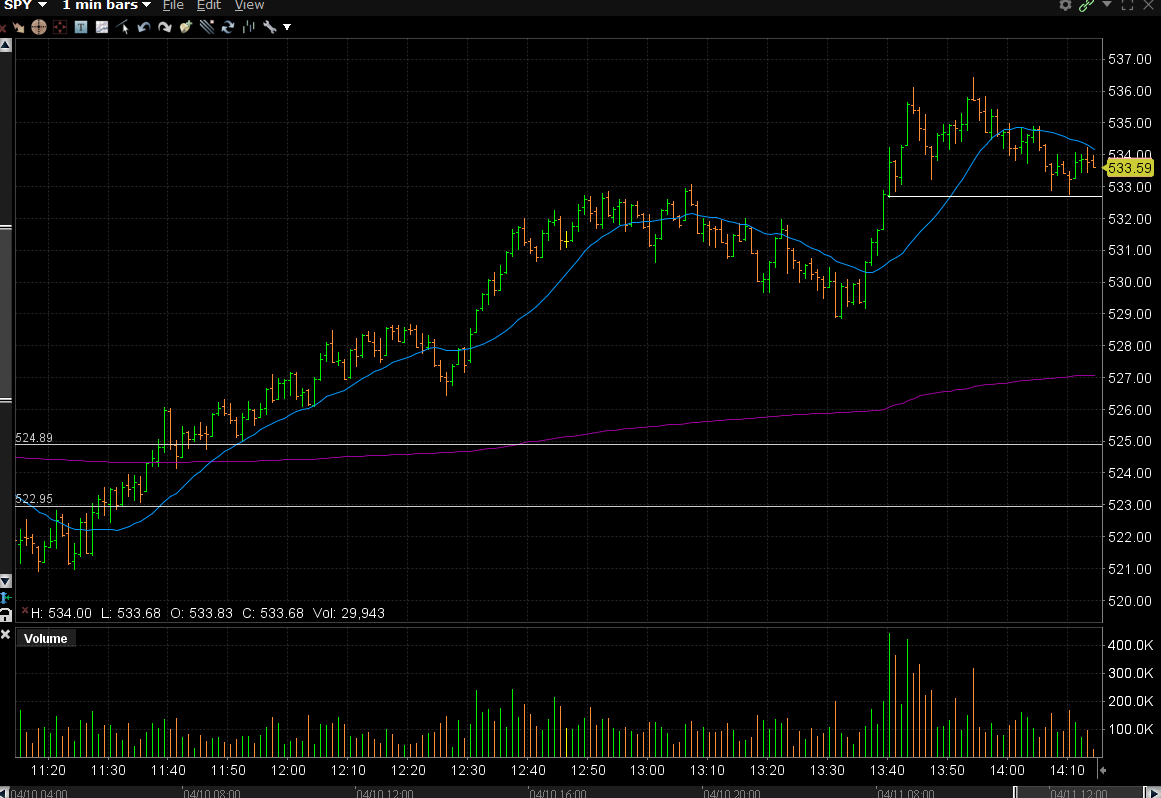1161x798 pixels.
Task: Click the green chain link grouping icon
Action: tap(1086, 5)
